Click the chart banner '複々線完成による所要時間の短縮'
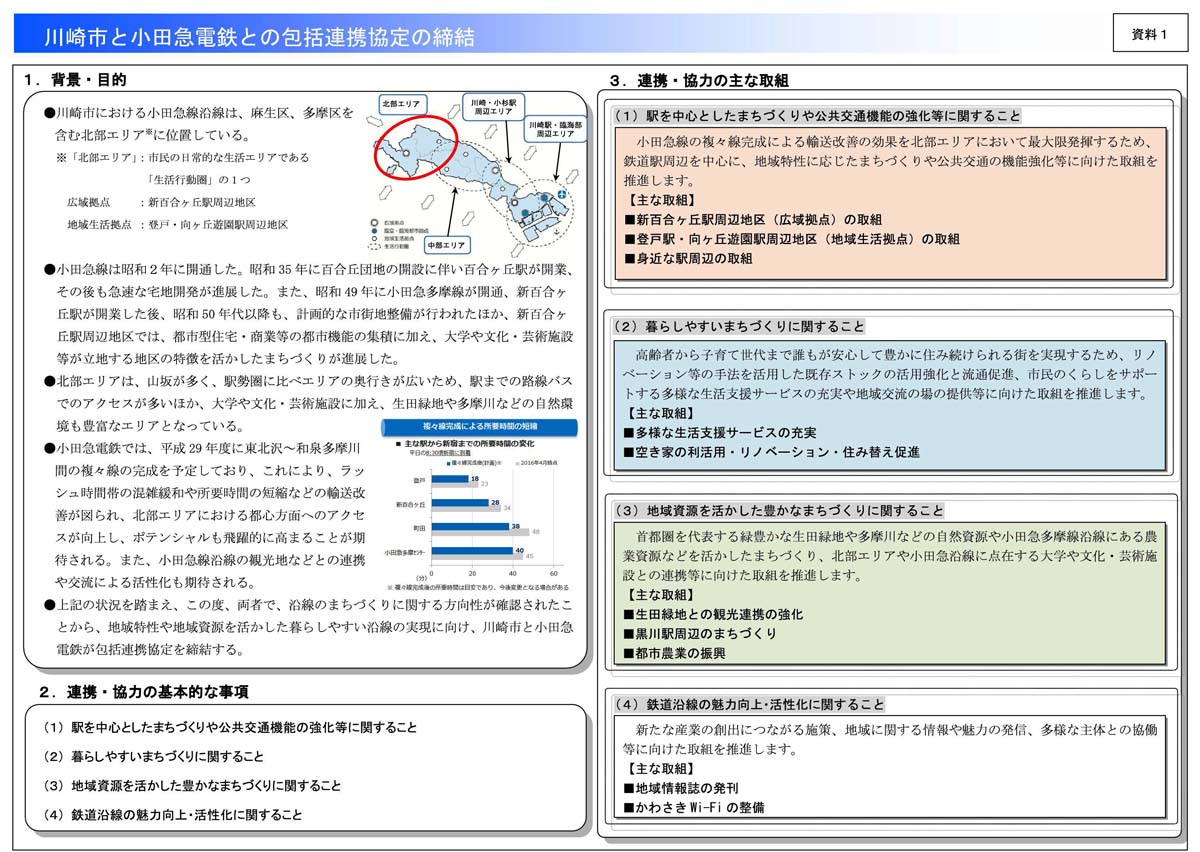 (x=479, y=428)
